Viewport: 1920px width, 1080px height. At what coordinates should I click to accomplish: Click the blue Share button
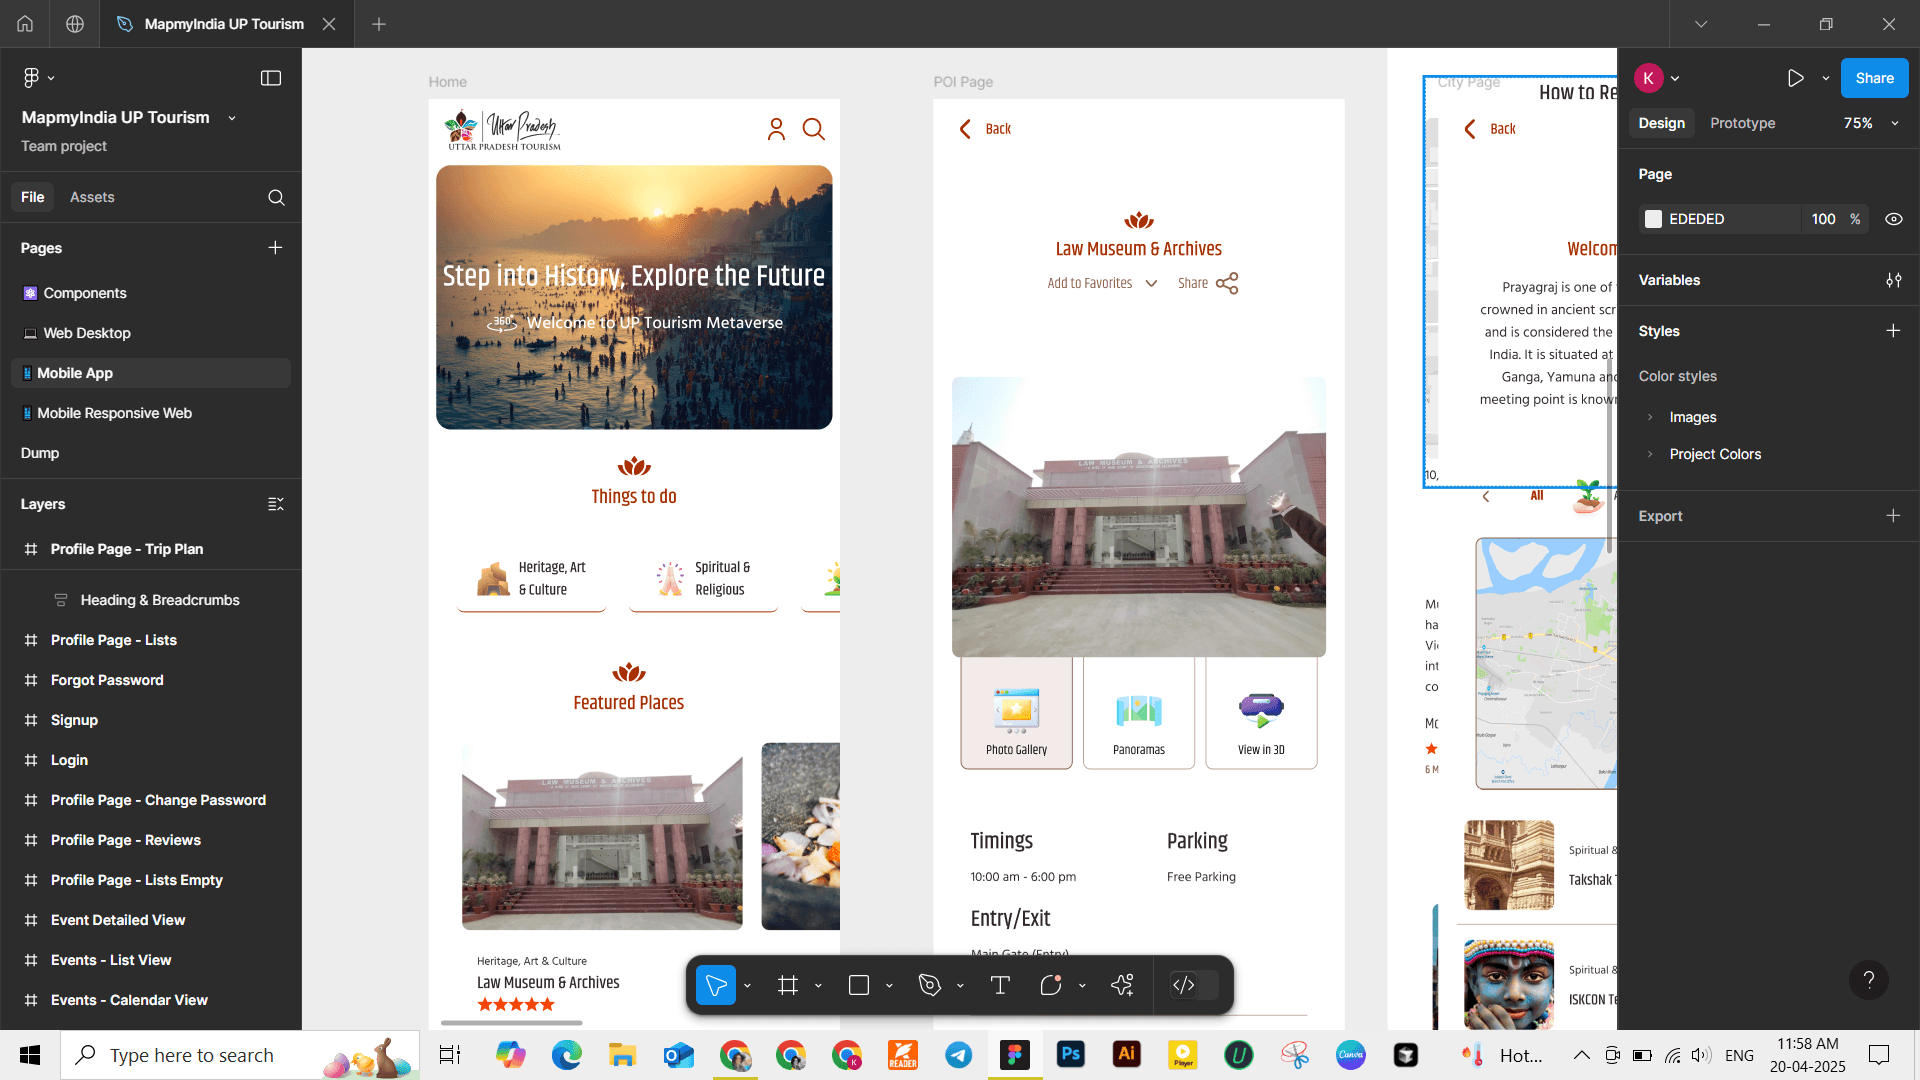click(1874, 78)
